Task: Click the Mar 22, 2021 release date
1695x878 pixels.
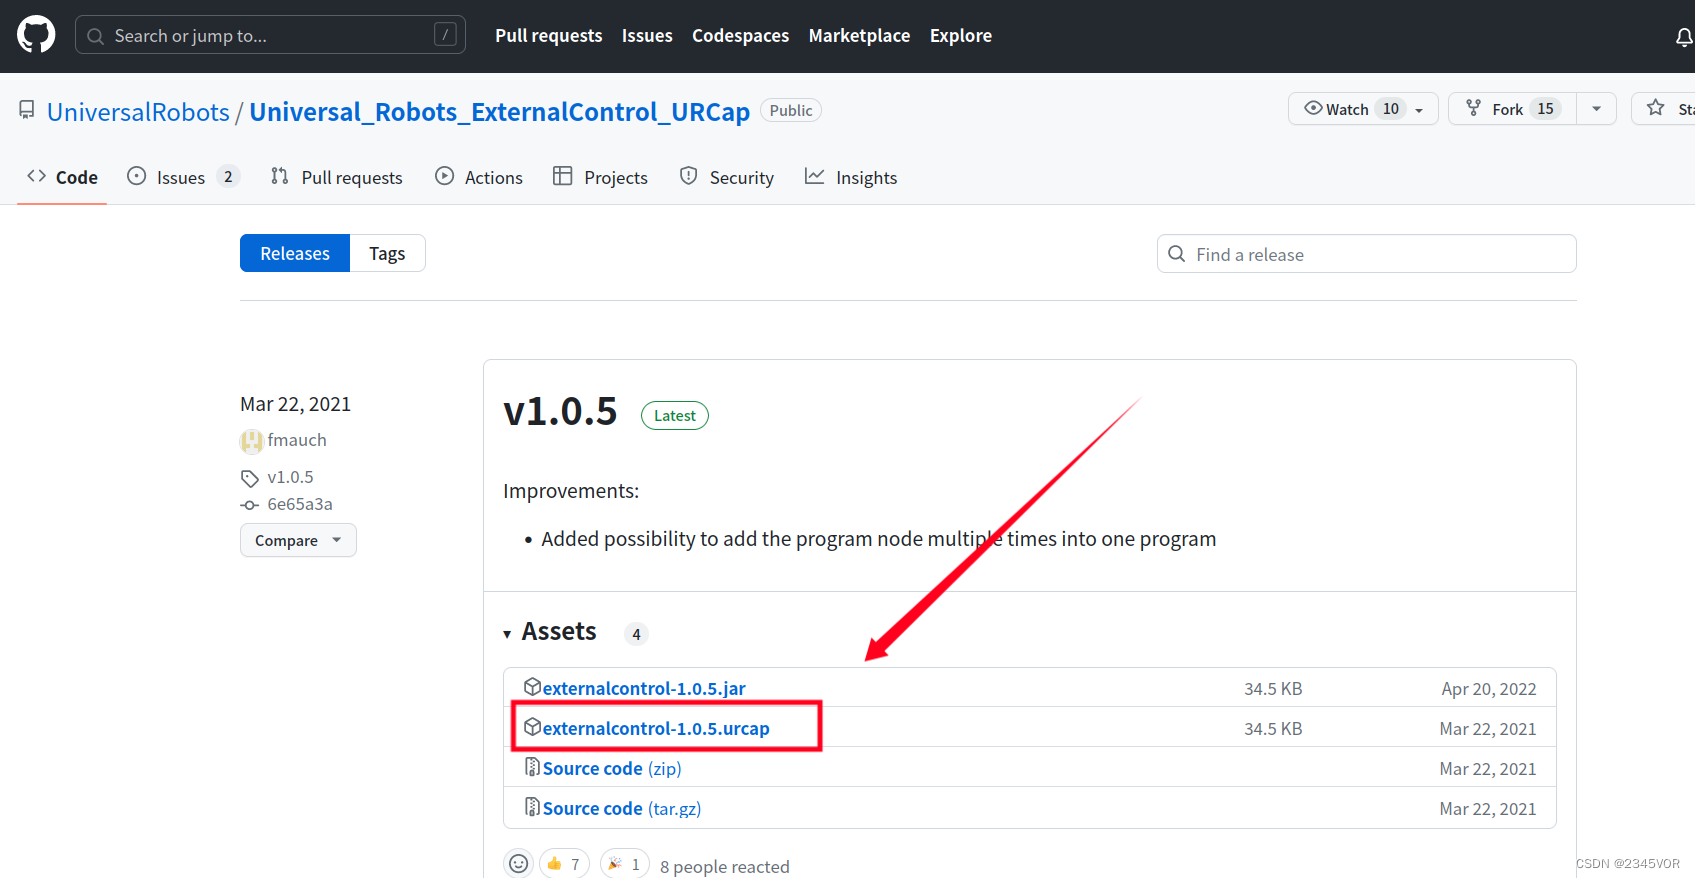Action: [296, 404]
